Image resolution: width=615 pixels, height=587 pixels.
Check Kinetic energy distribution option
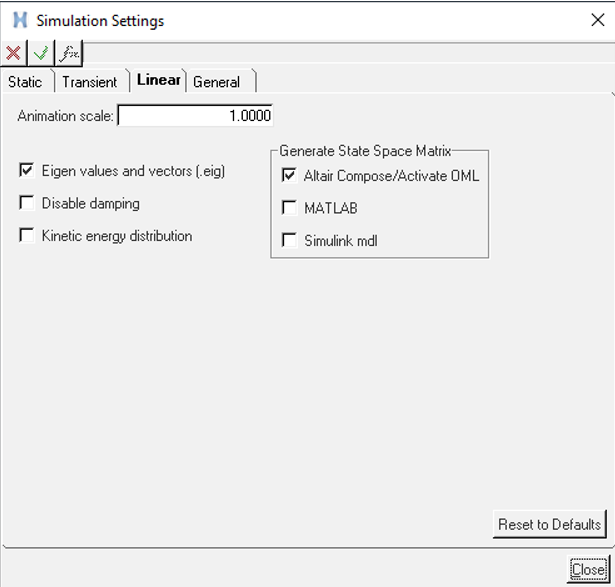[x=27, y=237]
